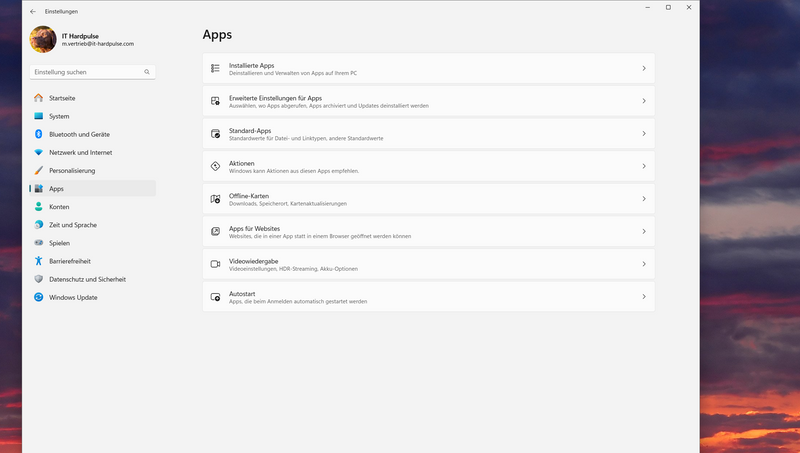Open Aktionen using the right chevron
The width and height of the screenshot is (800, 453).
643,167
